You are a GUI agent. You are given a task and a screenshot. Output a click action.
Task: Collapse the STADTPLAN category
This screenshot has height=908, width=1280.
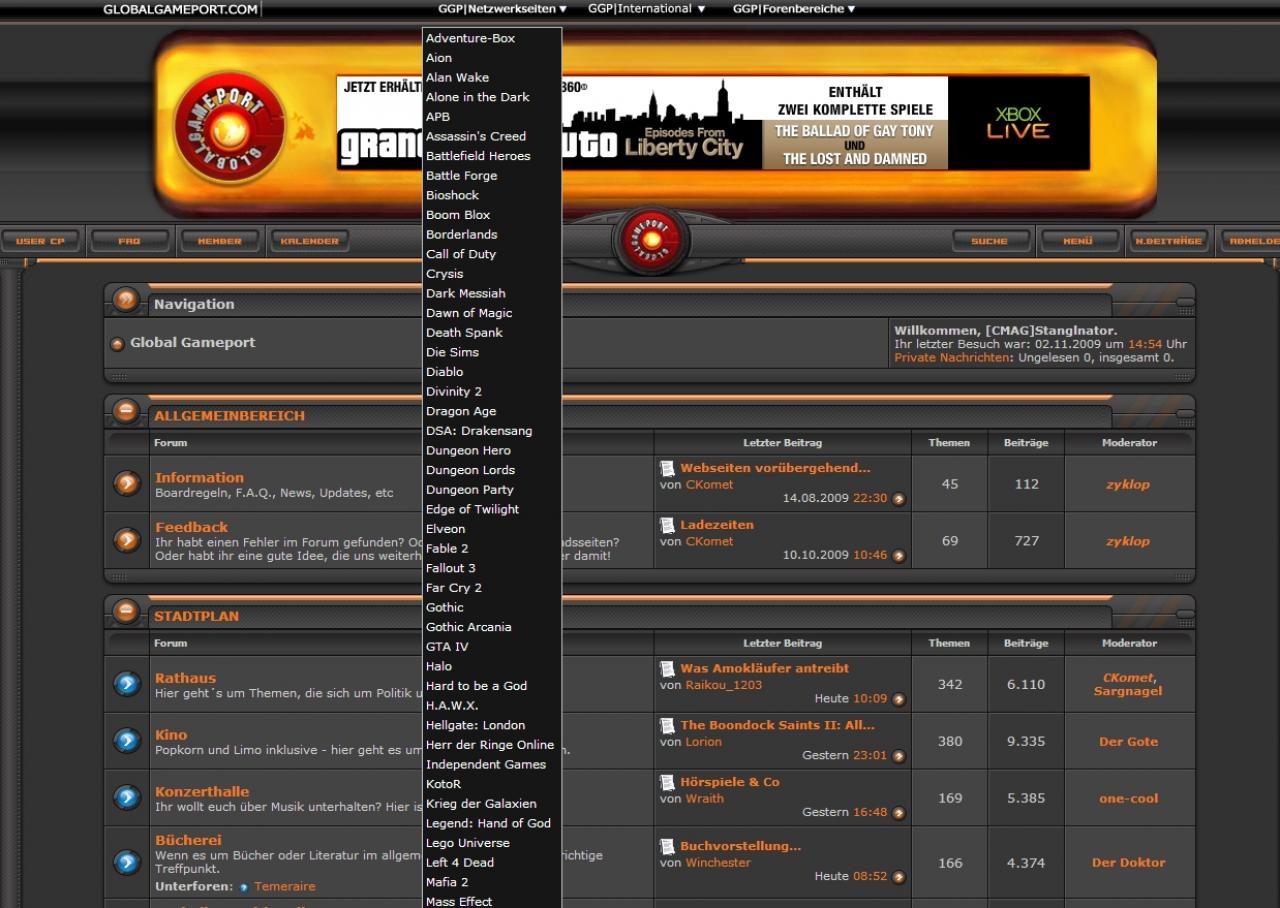point(126,610)
